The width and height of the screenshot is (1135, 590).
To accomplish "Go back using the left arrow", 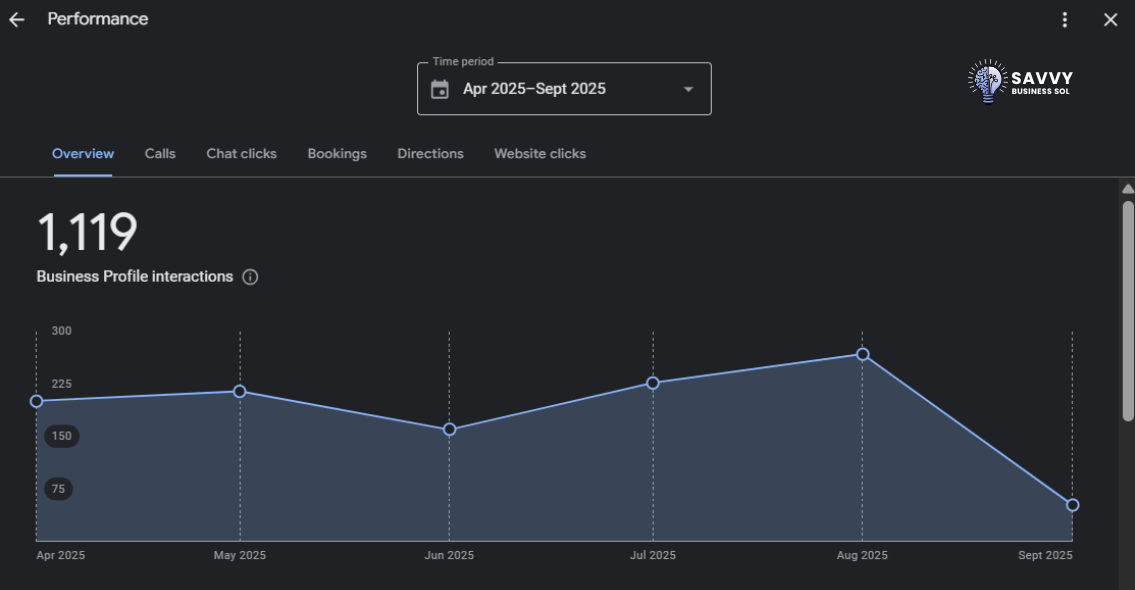I will [17, 20].
